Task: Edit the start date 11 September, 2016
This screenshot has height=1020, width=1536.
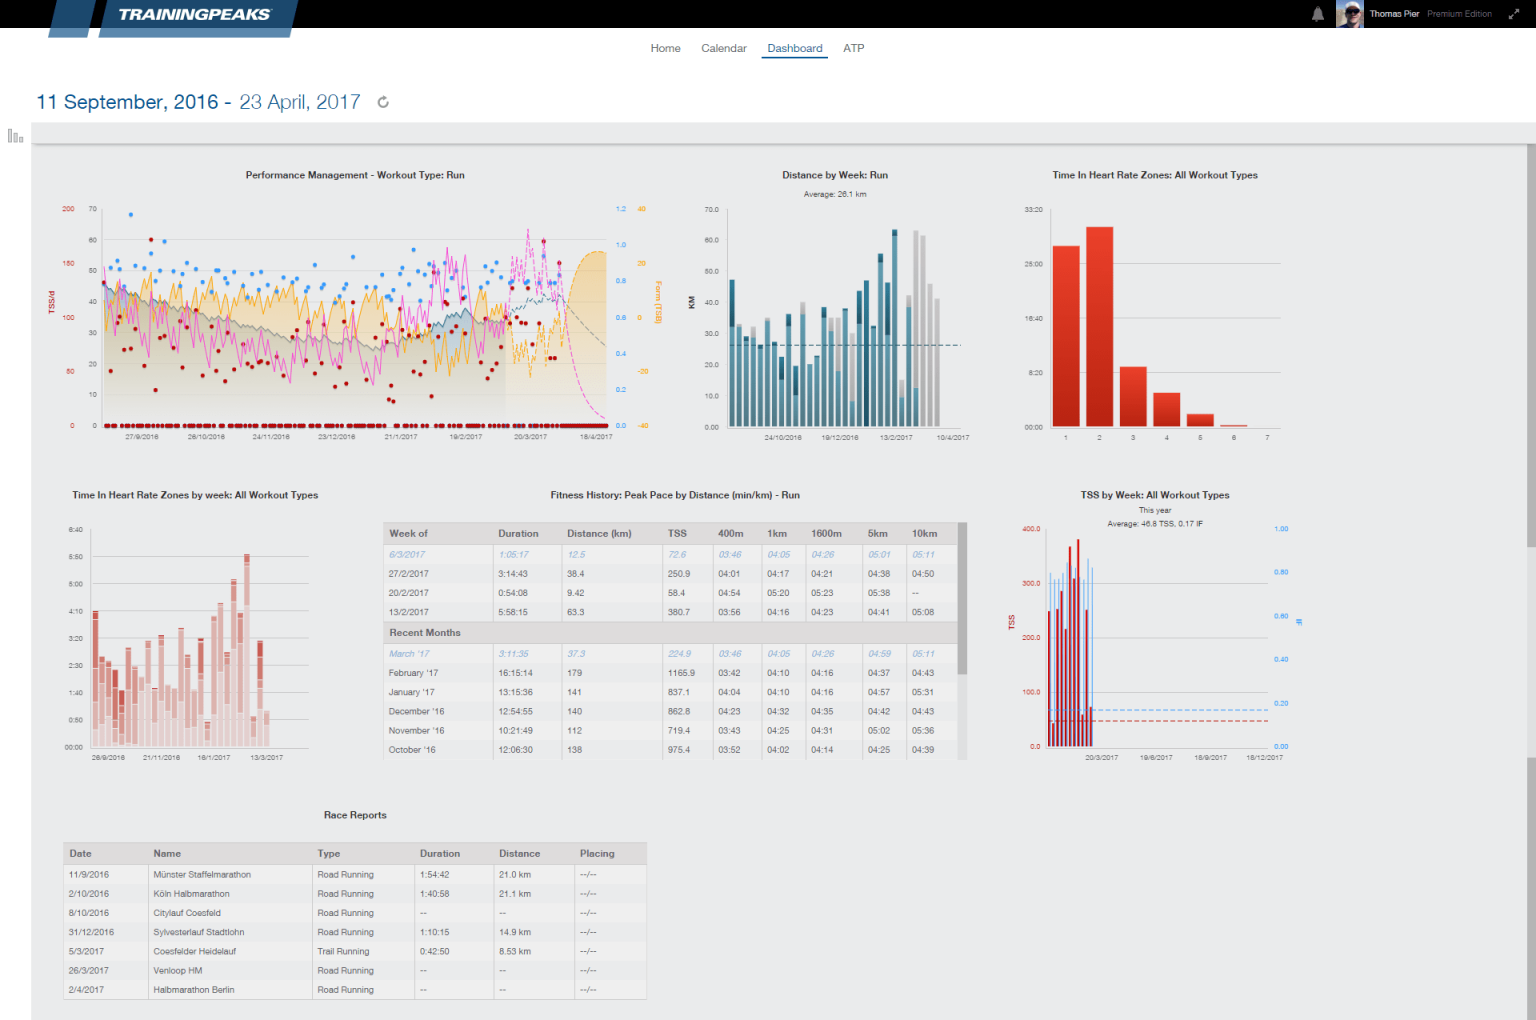Action: tap(127, 101)
